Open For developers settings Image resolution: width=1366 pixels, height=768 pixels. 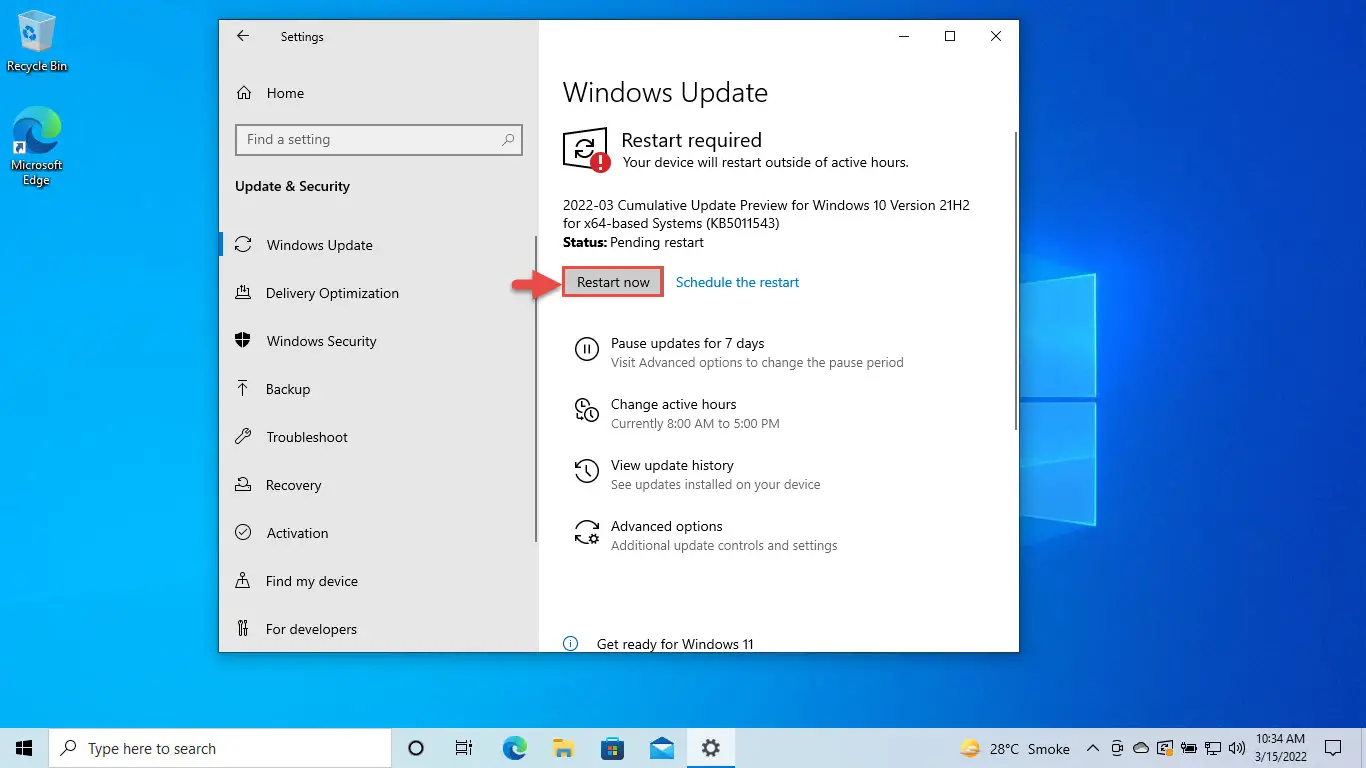pyautogui.click(x=378, y=629)
